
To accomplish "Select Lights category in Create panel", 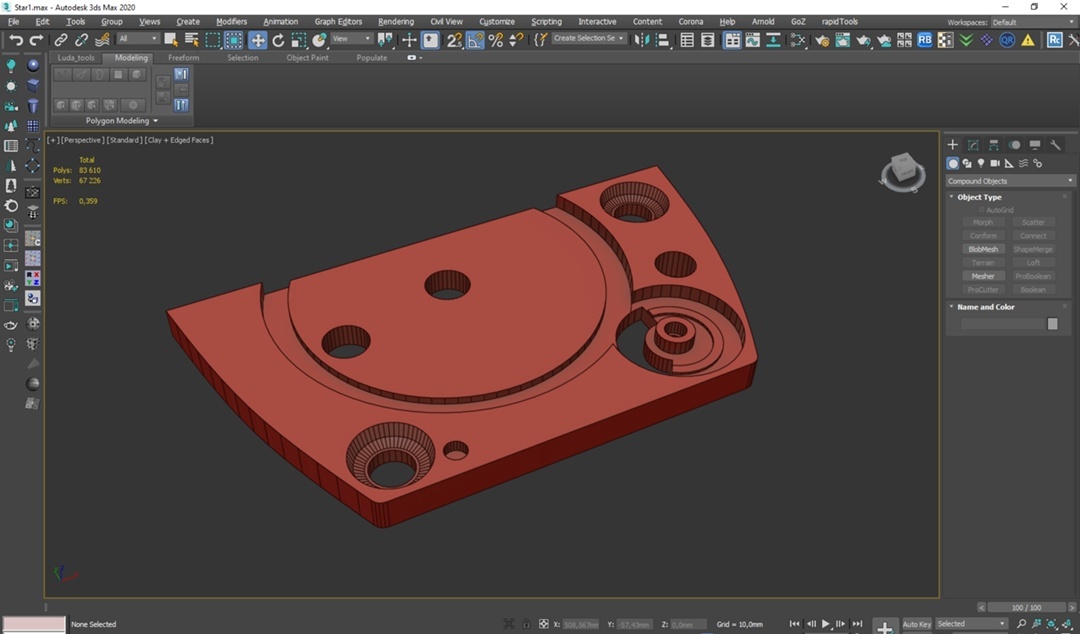I will (981, 163).
